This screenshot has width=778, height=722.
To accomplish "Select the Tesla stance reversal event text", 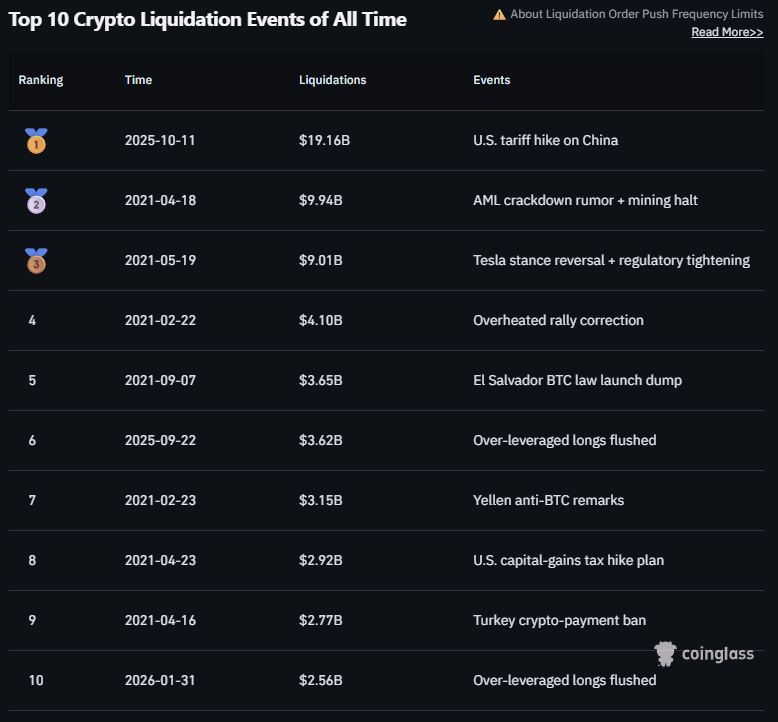I will tap(611, 261).
